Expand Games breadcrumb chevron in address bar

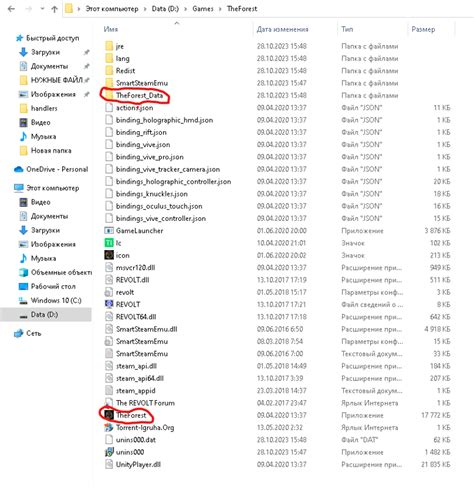pyautogui.click(x=220, y=9)
